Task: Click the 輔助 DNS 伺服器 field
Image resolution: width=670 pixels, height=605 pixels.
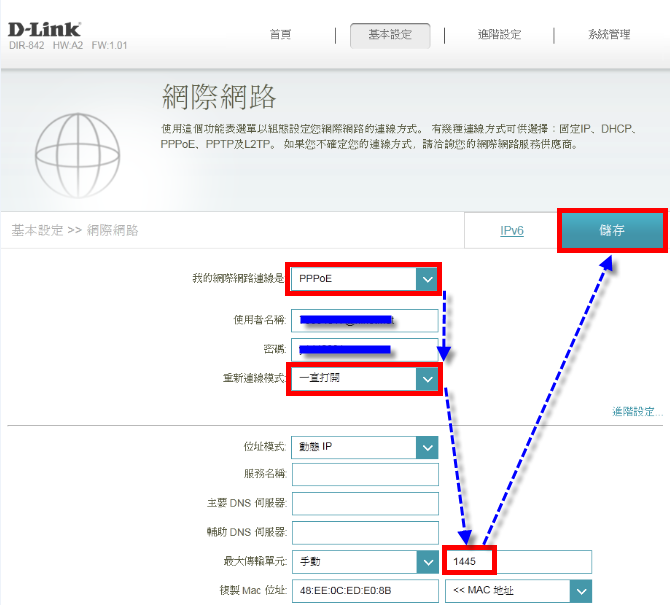Action: [x=365, y=532]
